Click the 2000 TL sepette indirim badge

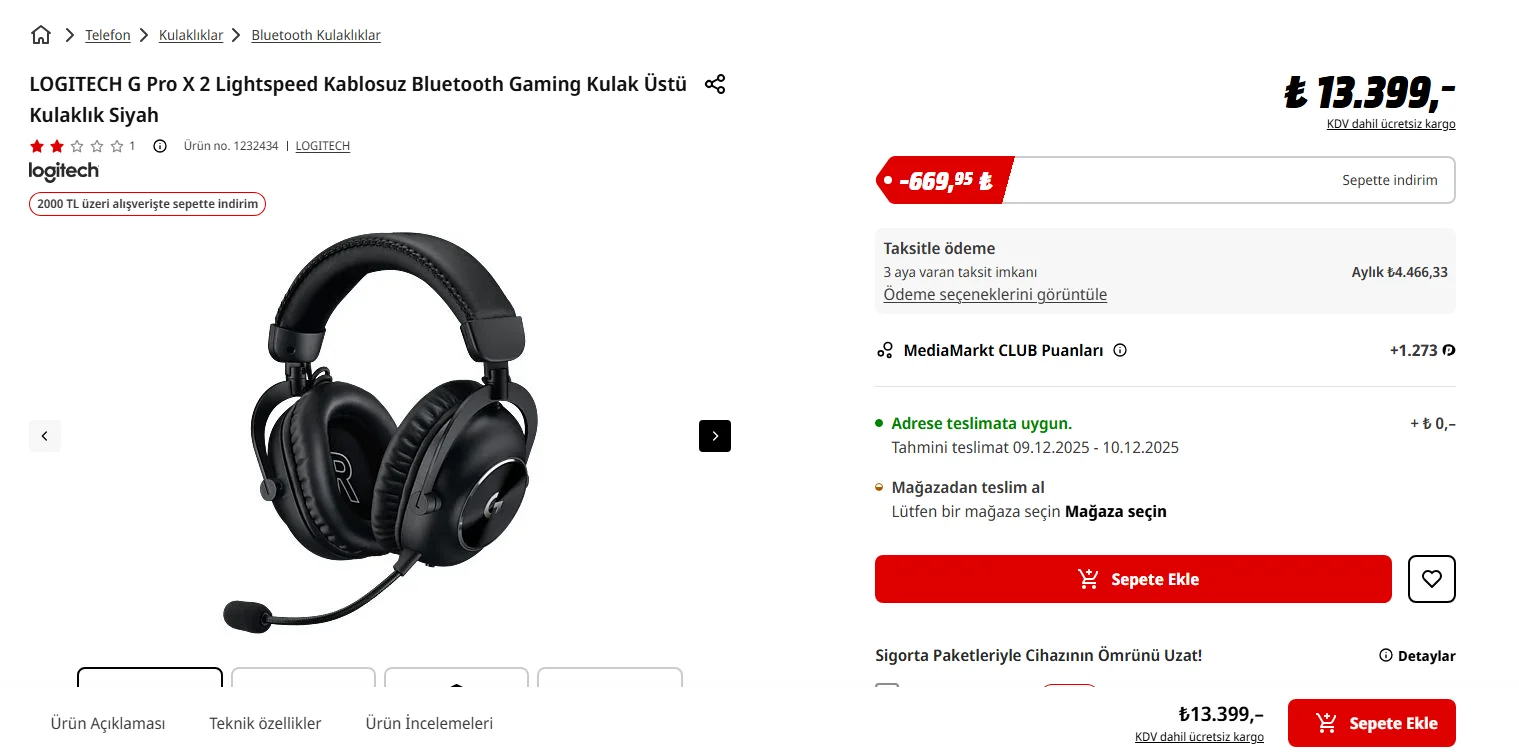[148, 204]
